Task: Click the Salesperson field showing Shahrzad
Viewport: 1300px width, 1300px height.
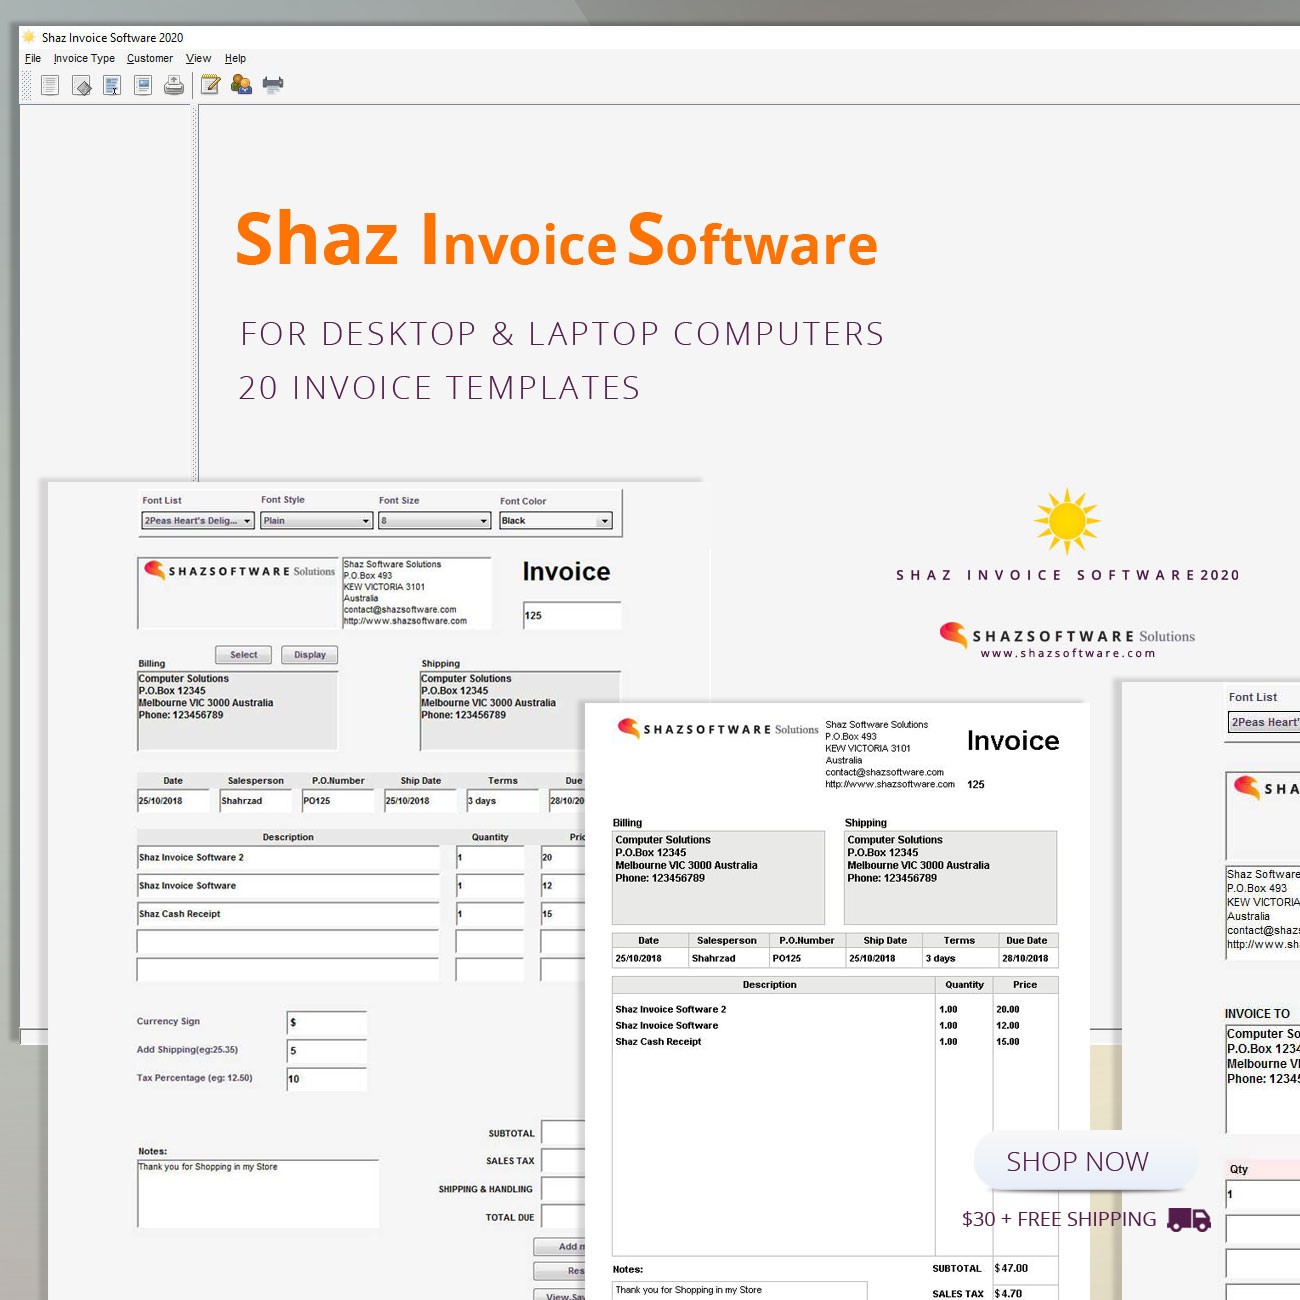Action: (x=256, y=801)
